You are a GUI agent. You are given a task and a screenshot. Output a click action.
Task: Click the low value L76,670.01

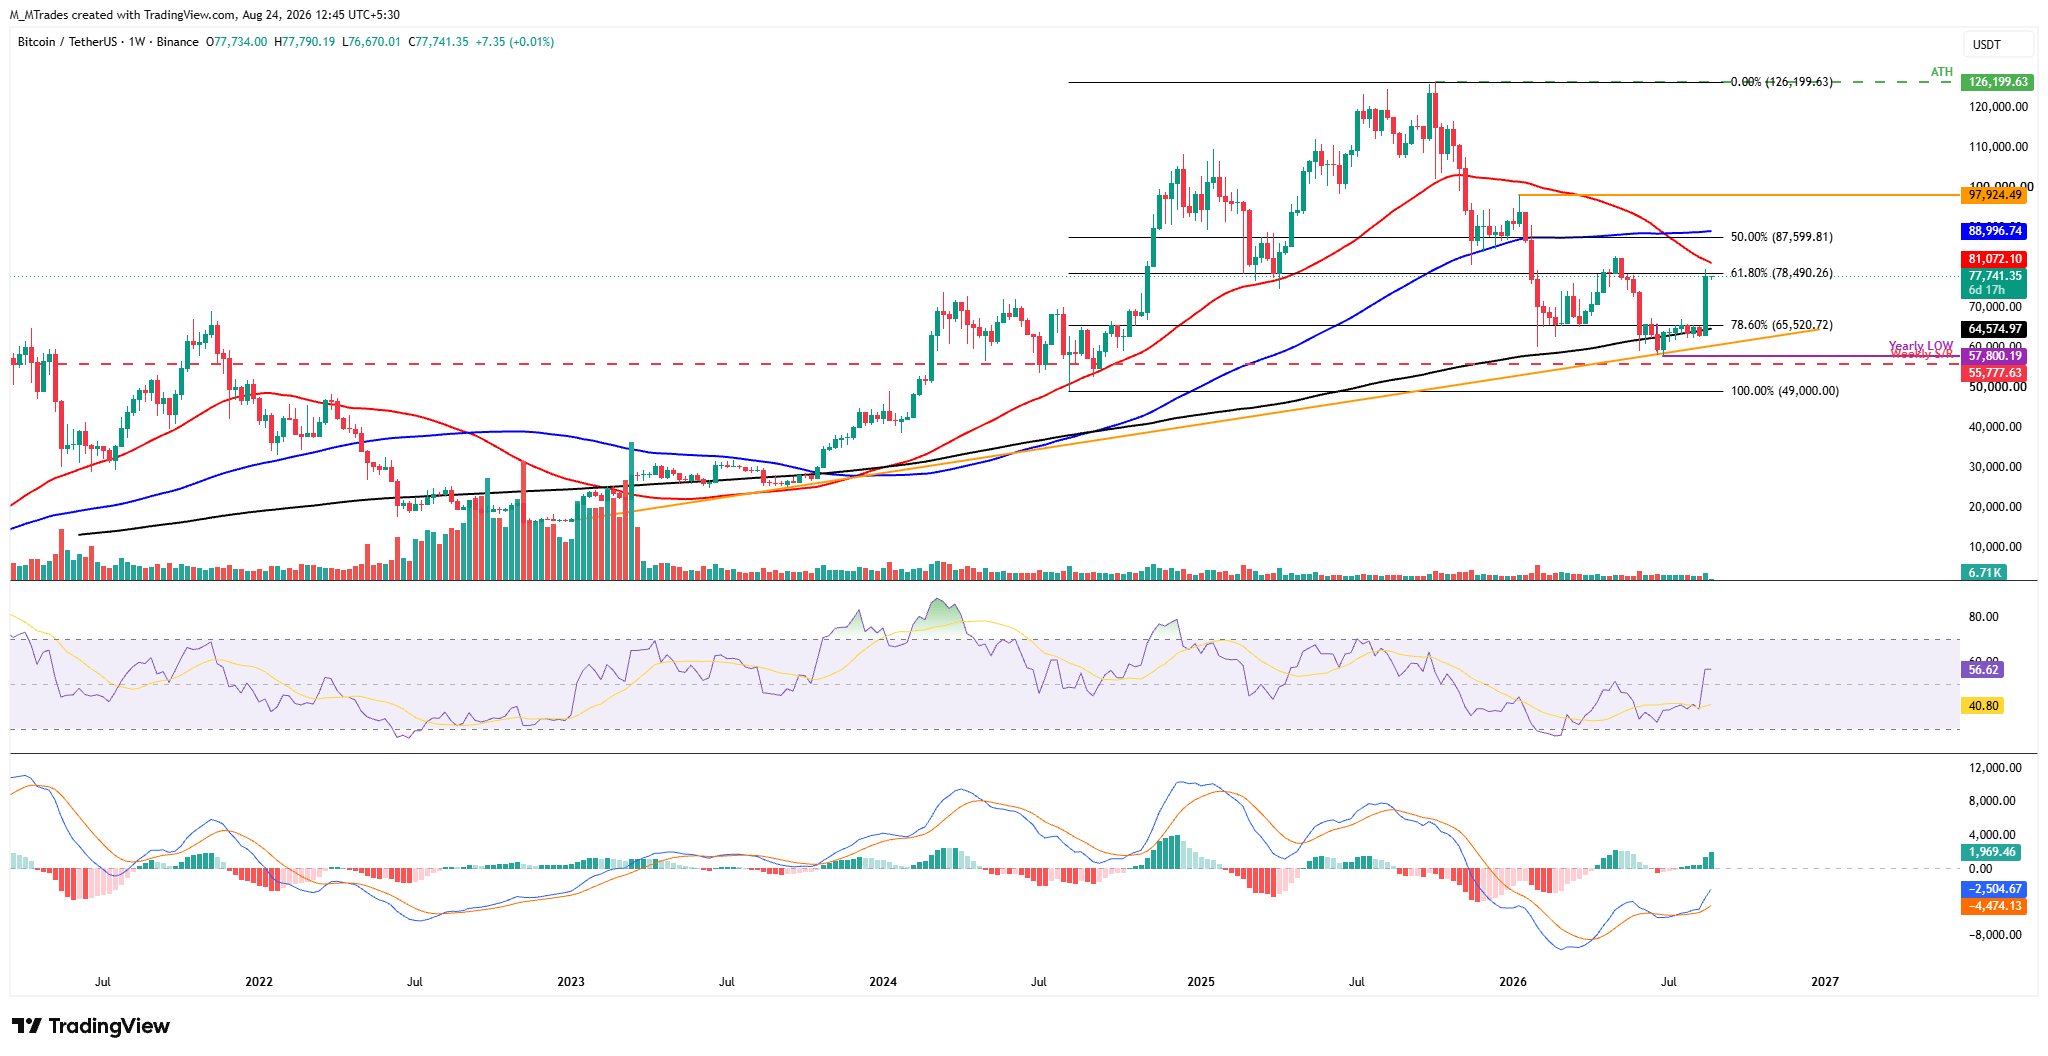click(371, 42)
